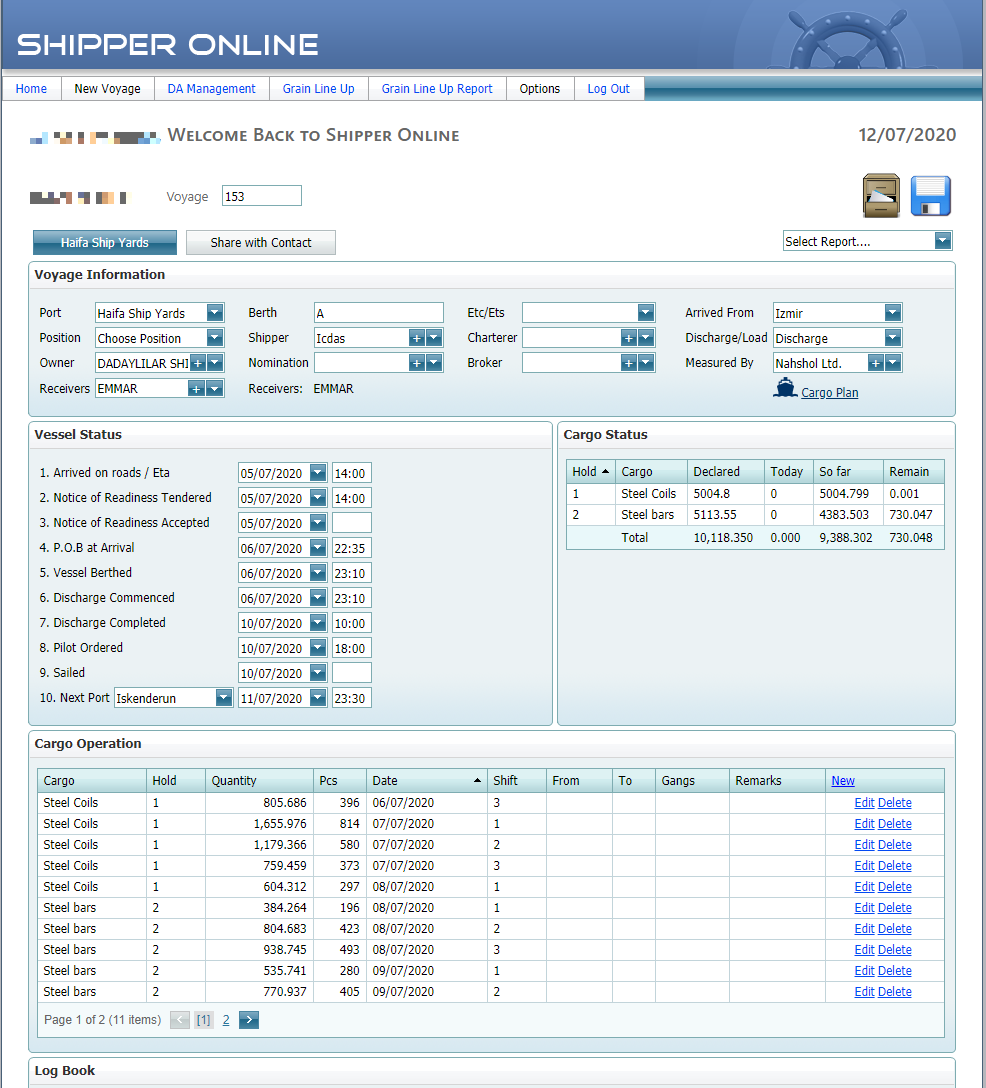Click the blue floppy disk save icon
The image size is (986, 1088).
[930, 196]
